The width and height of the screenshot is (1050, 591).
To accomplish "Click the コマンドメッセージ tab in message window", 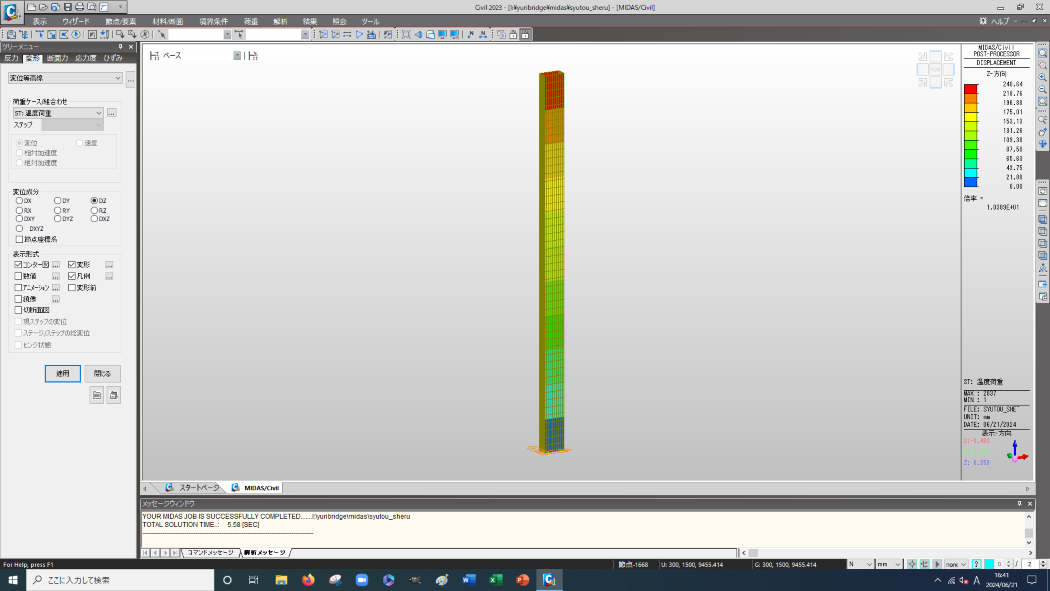I will pyautogui.click(x=210, y=553).
